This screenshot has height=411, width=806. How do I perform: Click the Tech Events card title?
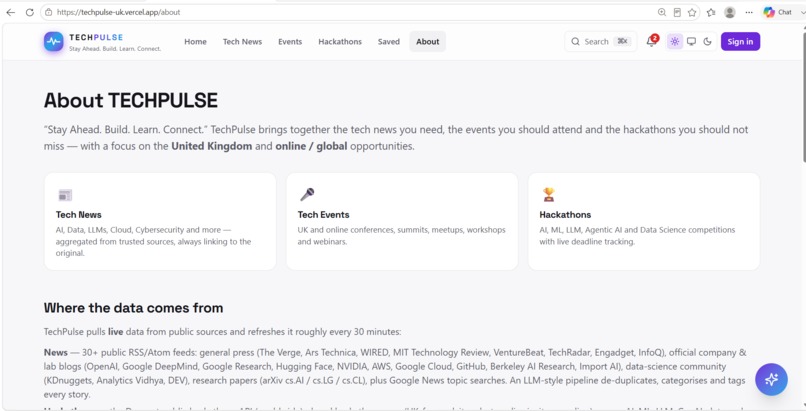point(323,215)
